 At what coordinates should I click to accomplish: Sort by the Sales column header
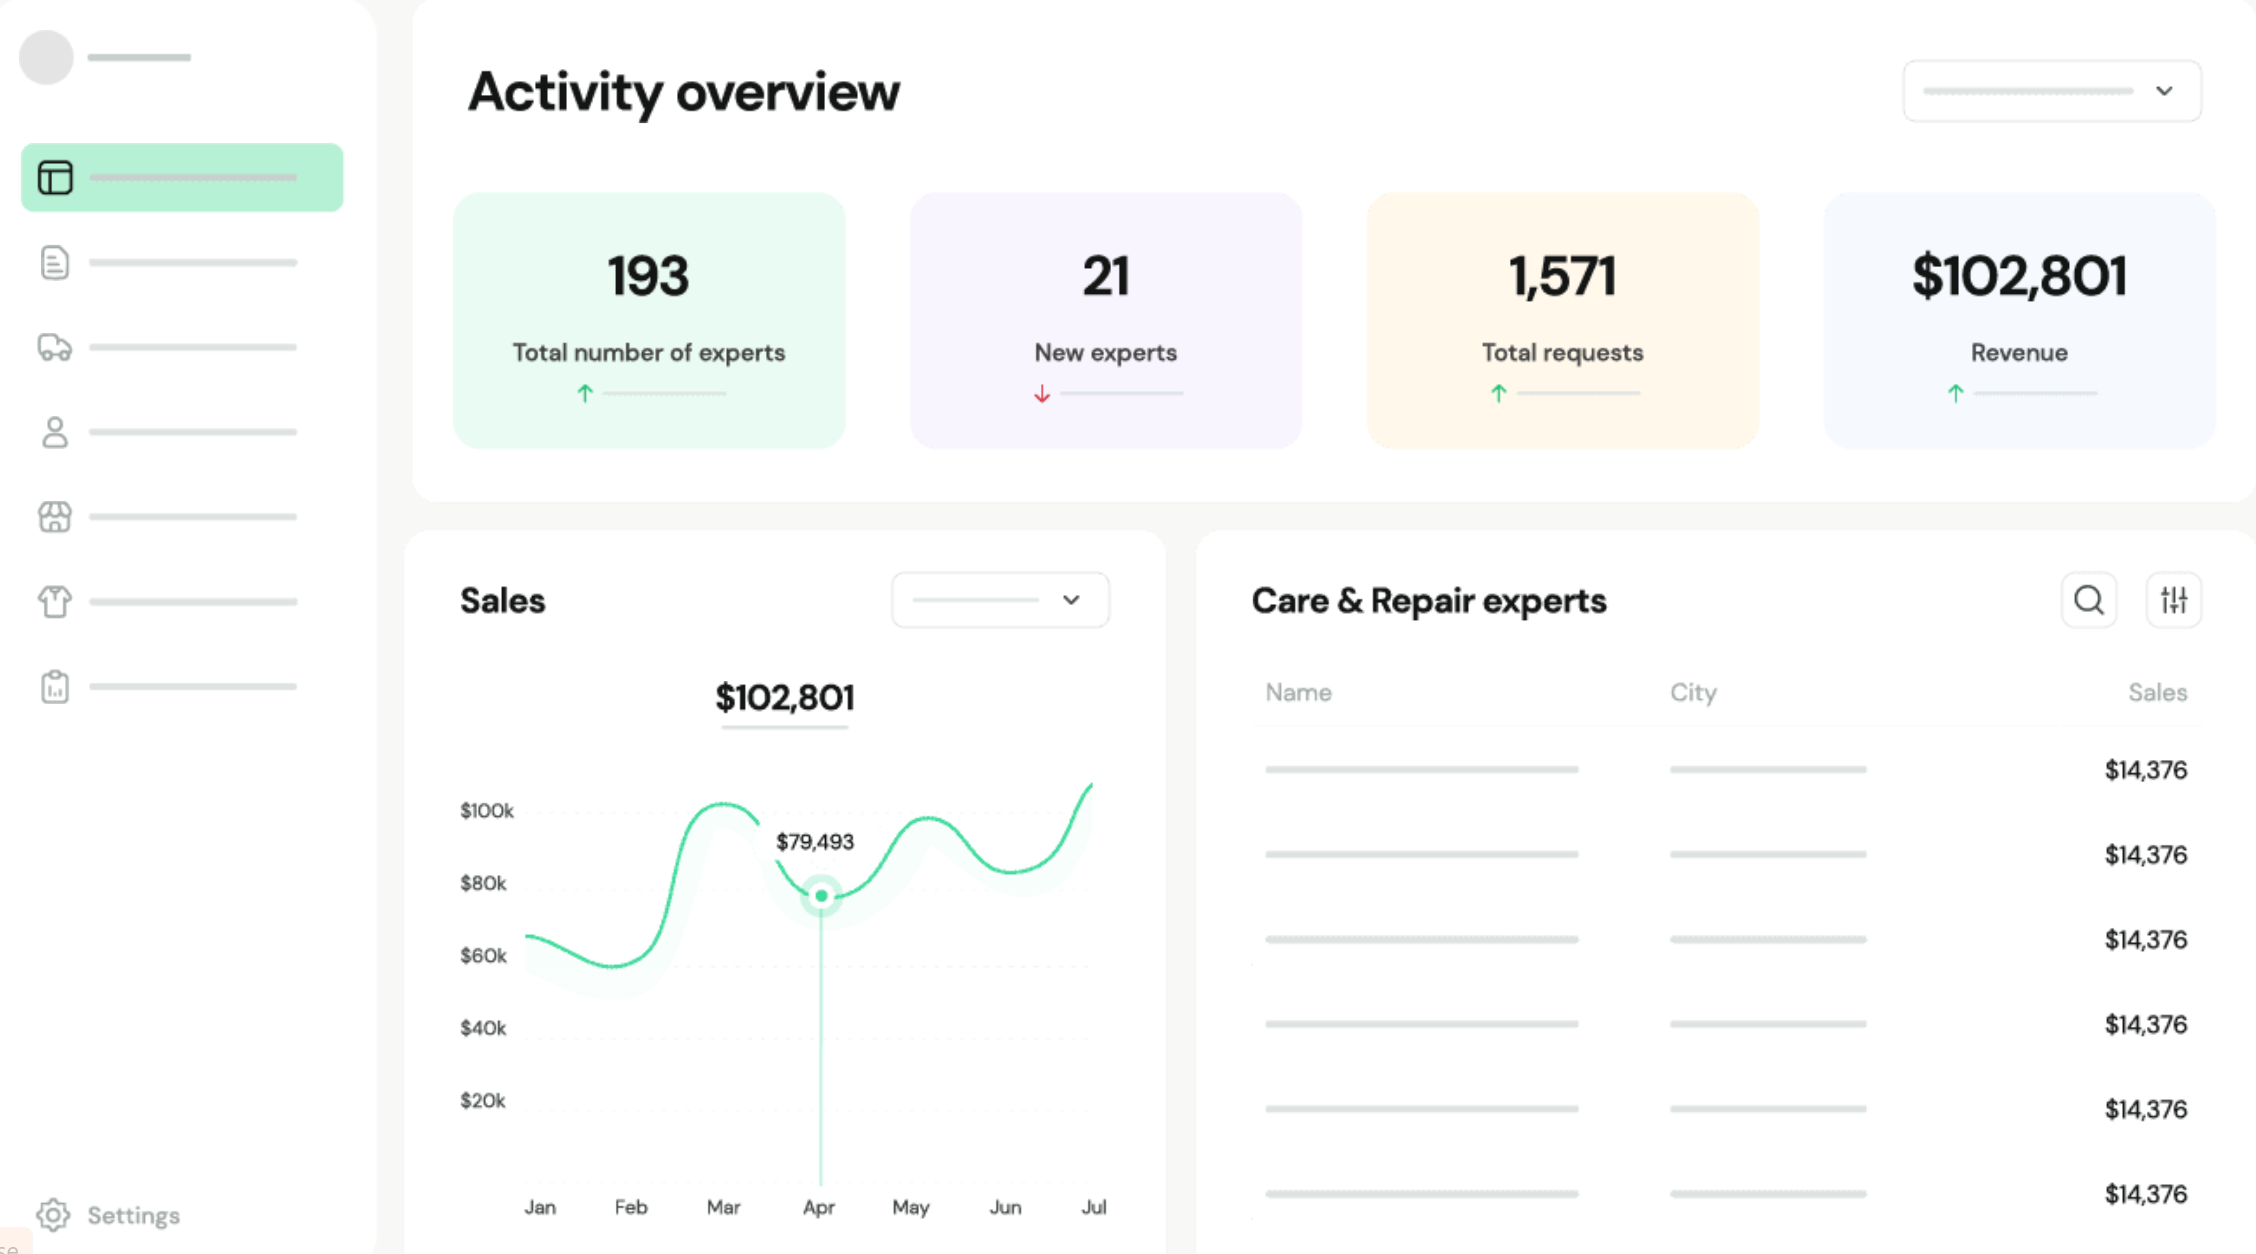2157,692
